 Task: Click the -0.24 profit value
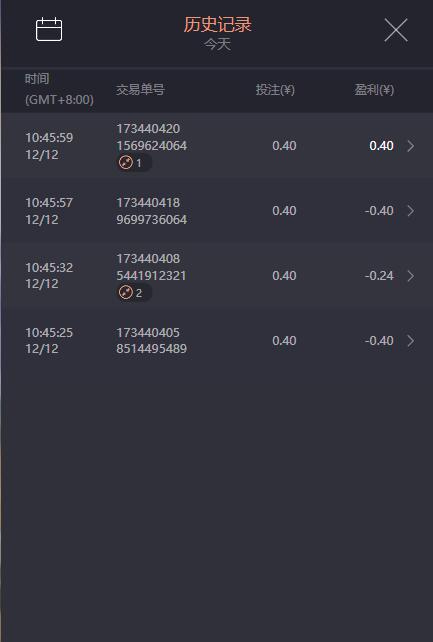[x=379, y=276]
